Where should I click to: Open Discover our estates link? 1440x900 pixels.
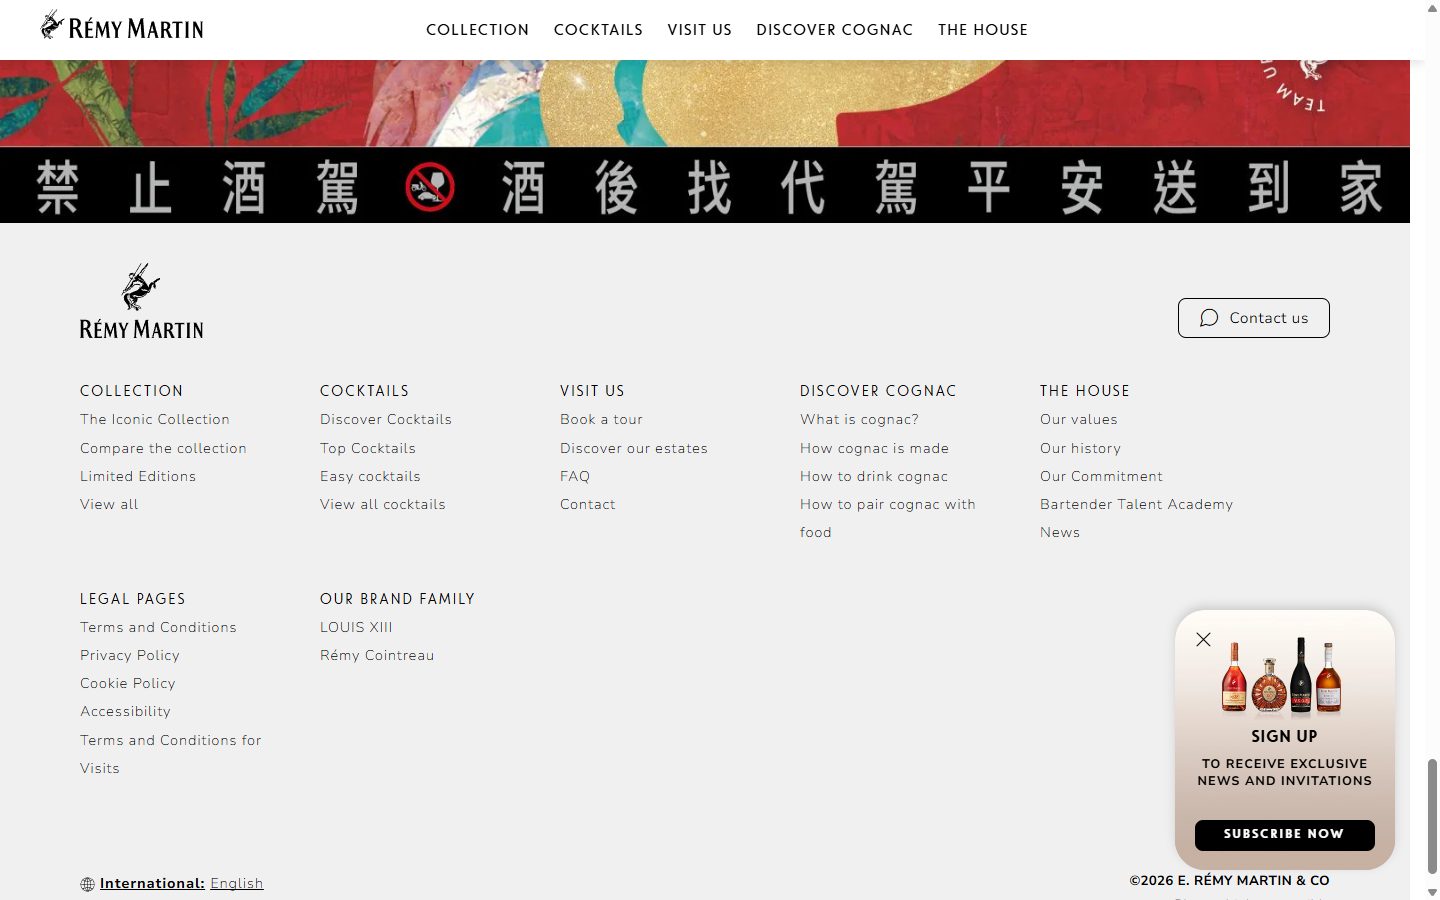tap(634, 448)
